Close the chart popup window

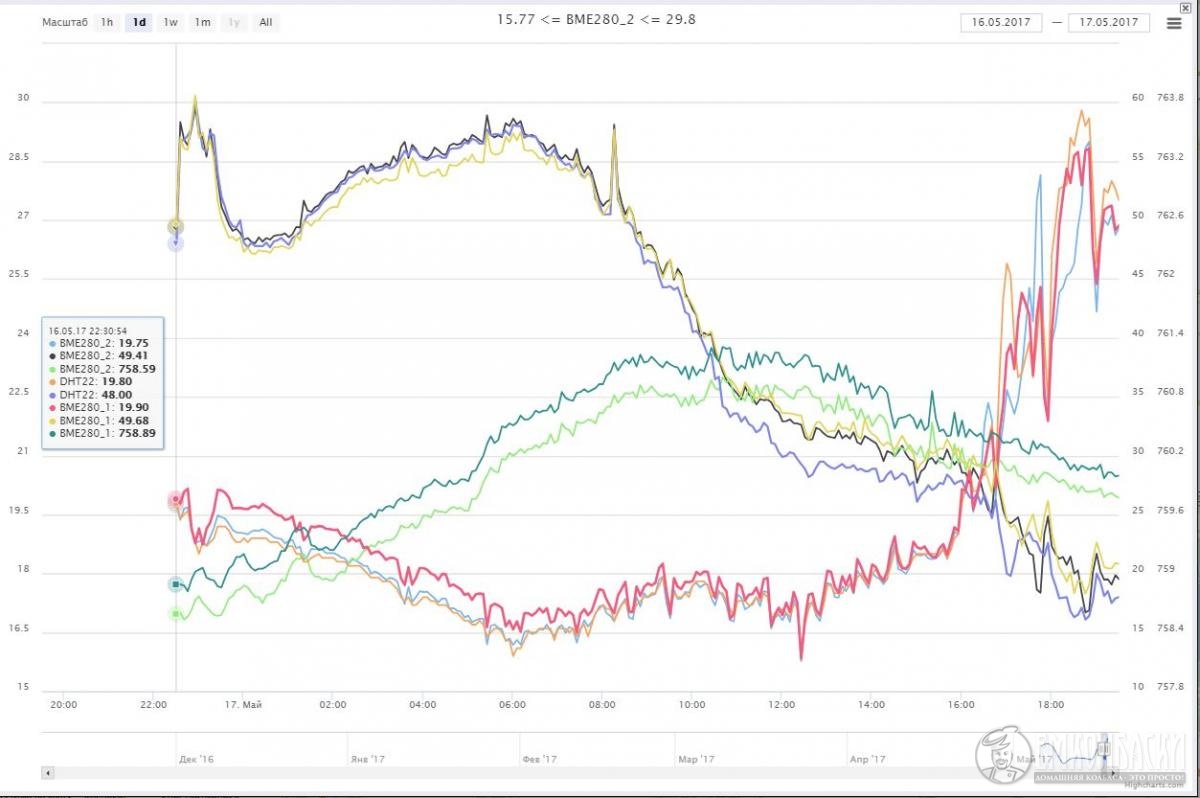coord(1186,8)
